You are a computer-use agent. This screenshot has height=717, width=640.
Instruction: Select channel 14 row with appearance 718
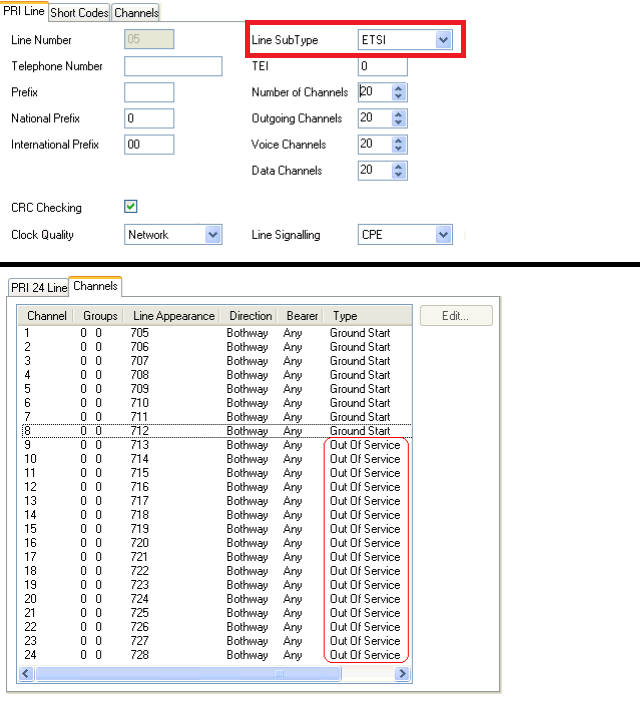[x=215, y=515]
